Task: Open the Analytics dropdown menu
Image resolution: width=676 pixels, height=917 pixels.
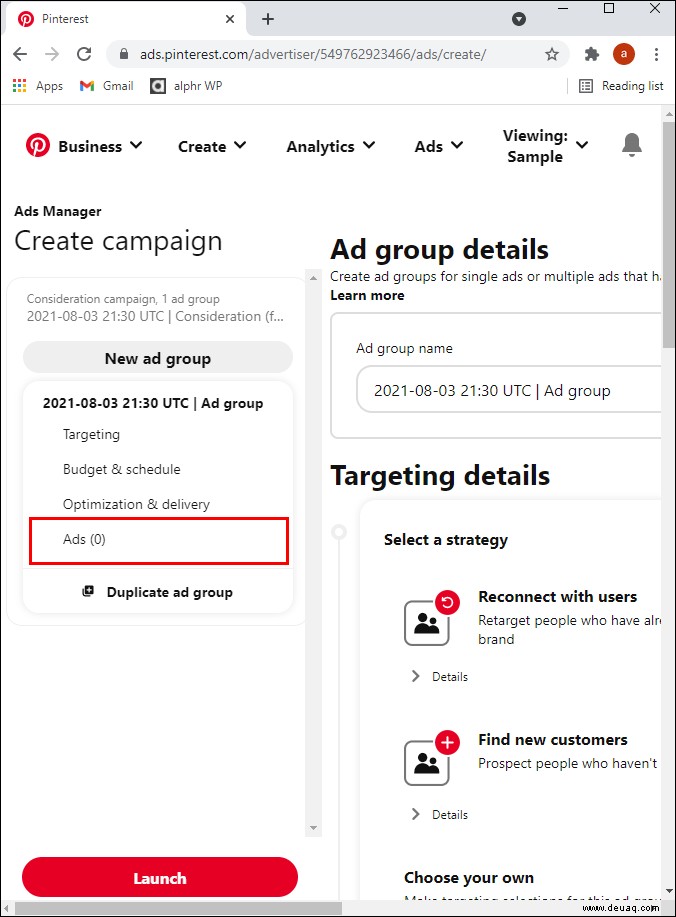Action: pos(330,146)
